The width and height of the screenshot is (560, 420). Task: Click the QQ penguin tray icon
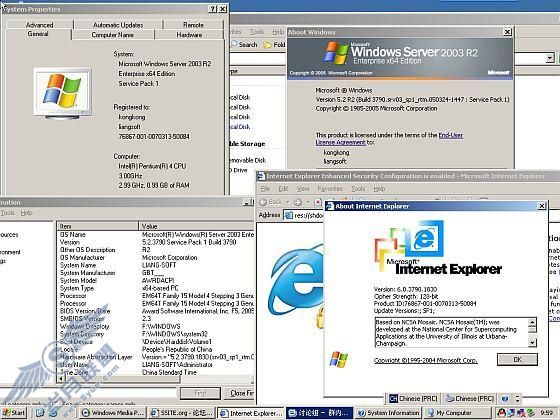pos(501,413)
